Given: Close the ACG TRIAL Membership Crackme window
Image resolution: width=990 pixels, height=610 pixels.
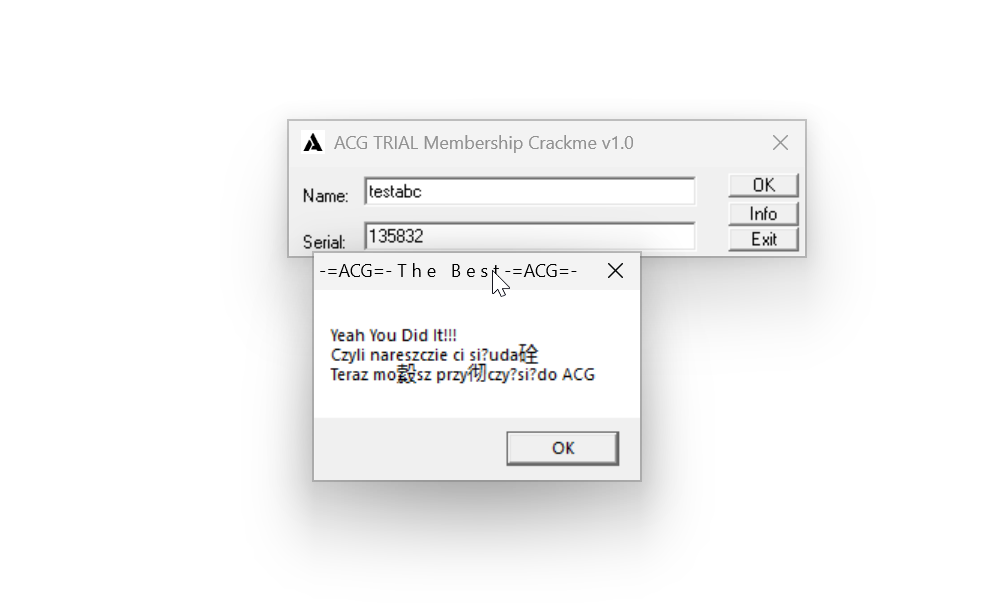Looking at the screenshot, I should pyautogui.click(x=780, y=143).
